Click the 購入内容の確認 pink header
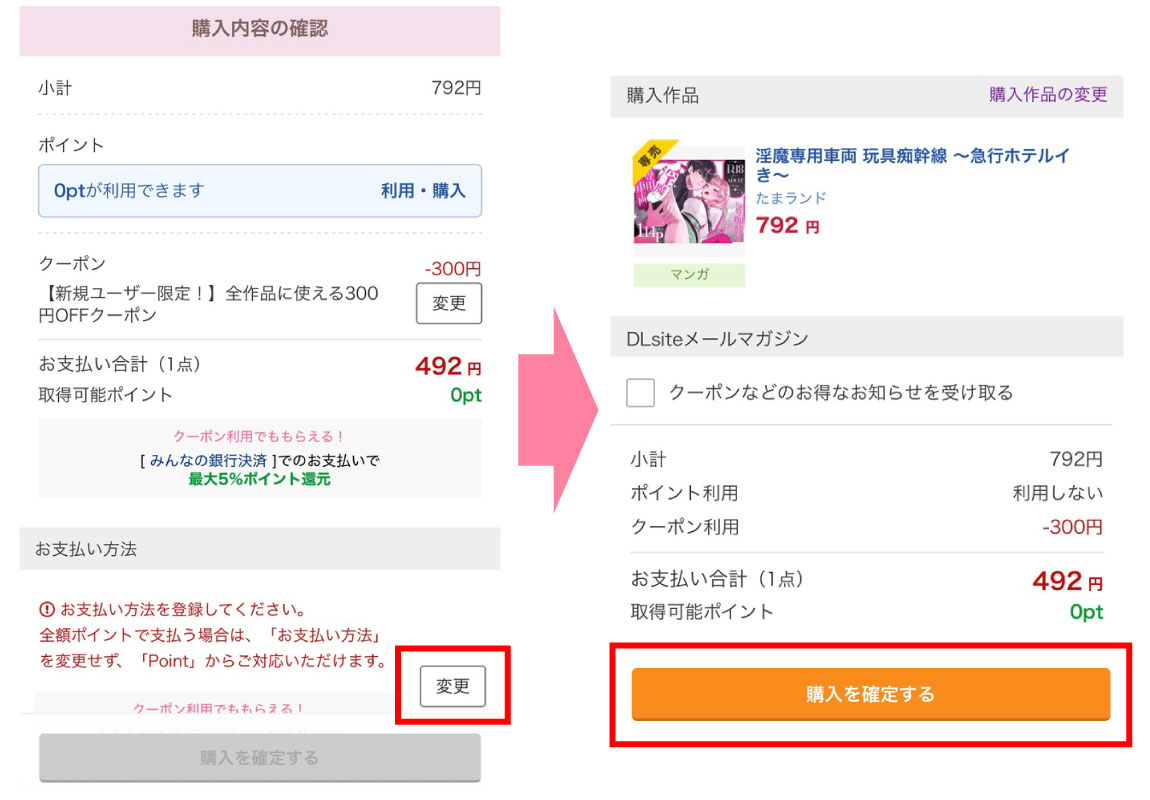Viewport: 1150px width, 800px height. pos(260,29)
